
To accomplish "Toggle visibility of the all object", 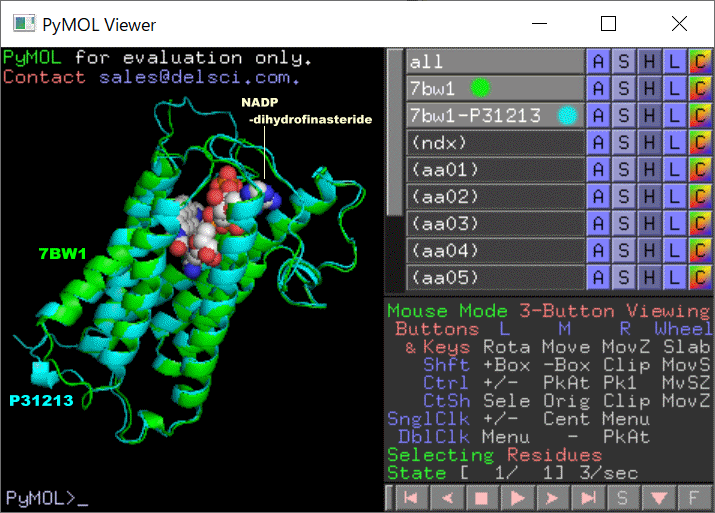I will [495, 61].
